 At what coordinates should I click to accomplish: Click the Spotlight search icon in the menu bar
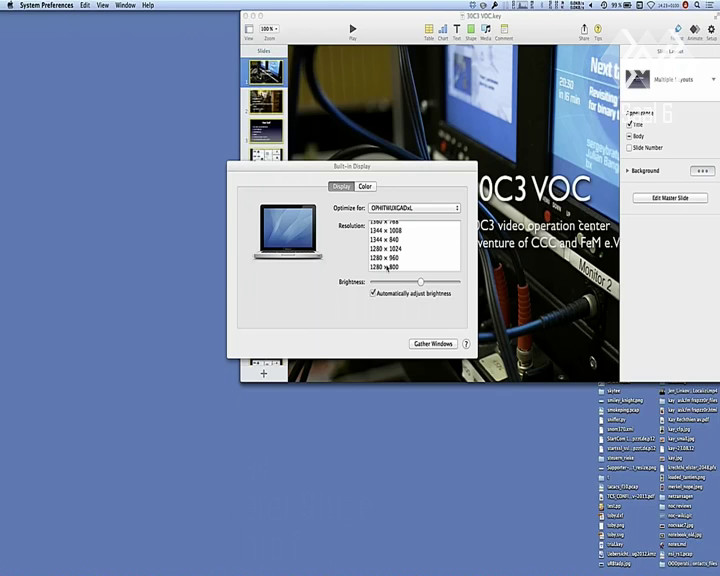coord(697,5)
